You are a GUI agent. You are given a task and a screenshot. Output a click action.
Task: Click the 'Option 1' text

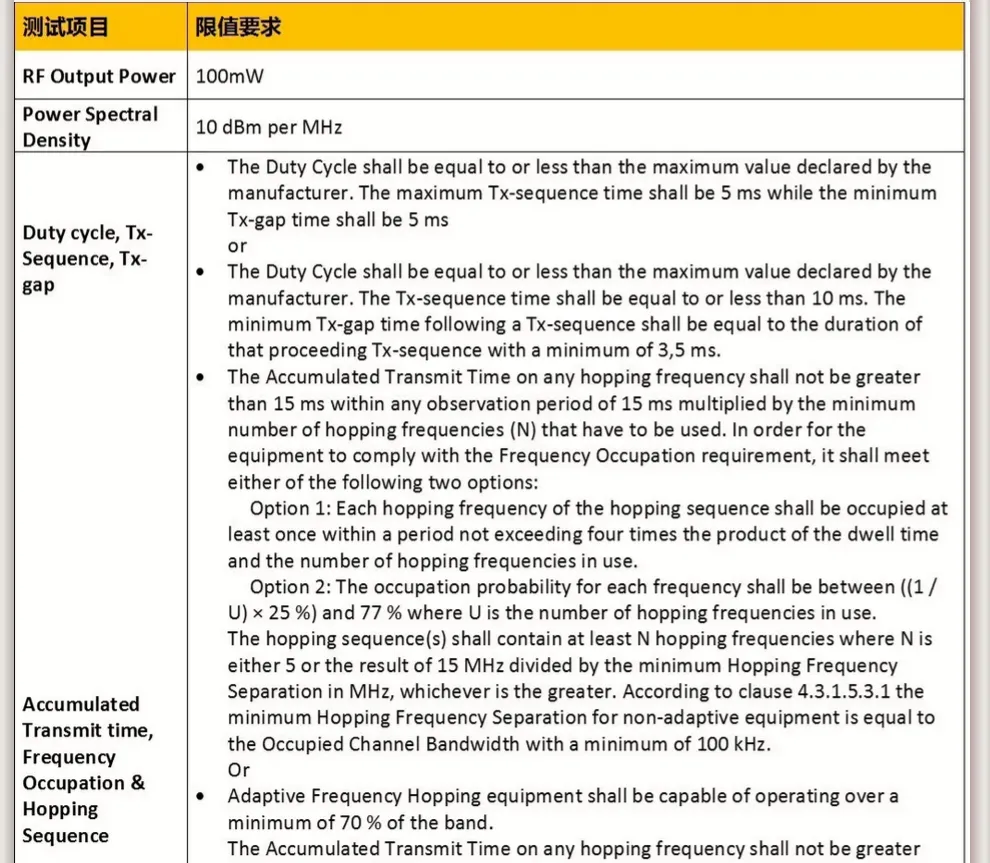coord(290,508)
